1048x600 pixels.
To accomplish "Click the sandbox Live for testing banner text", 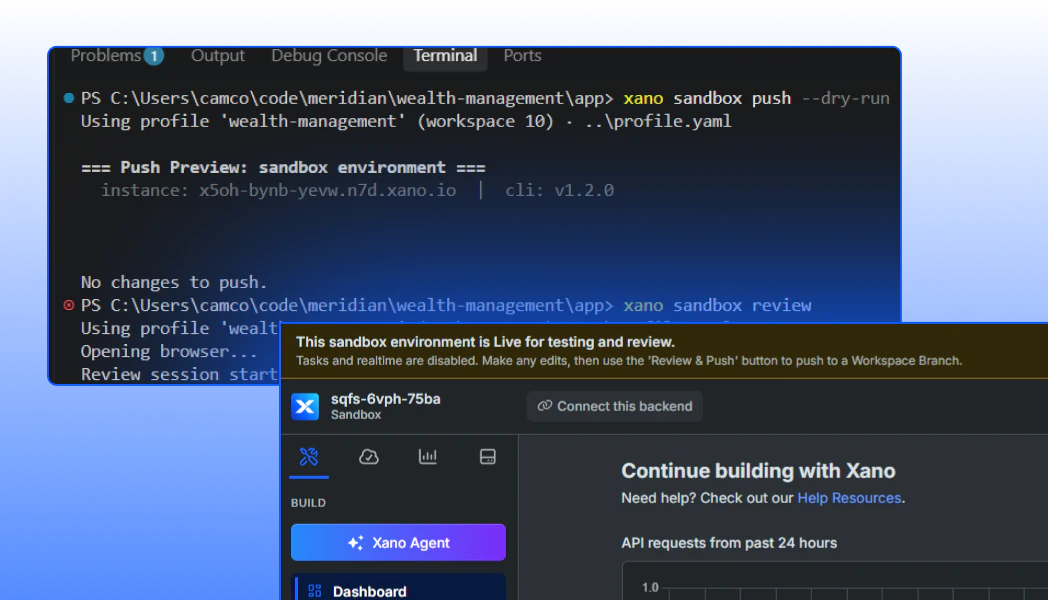I will point(485,342).
